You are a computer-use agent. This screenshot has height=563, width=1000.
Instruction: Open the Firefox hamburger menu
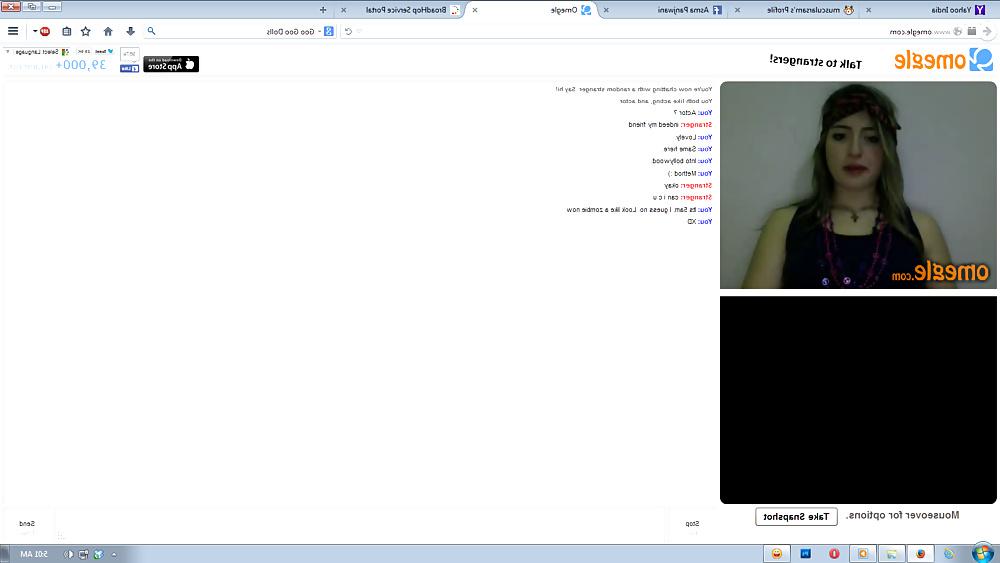coord(13,31)
